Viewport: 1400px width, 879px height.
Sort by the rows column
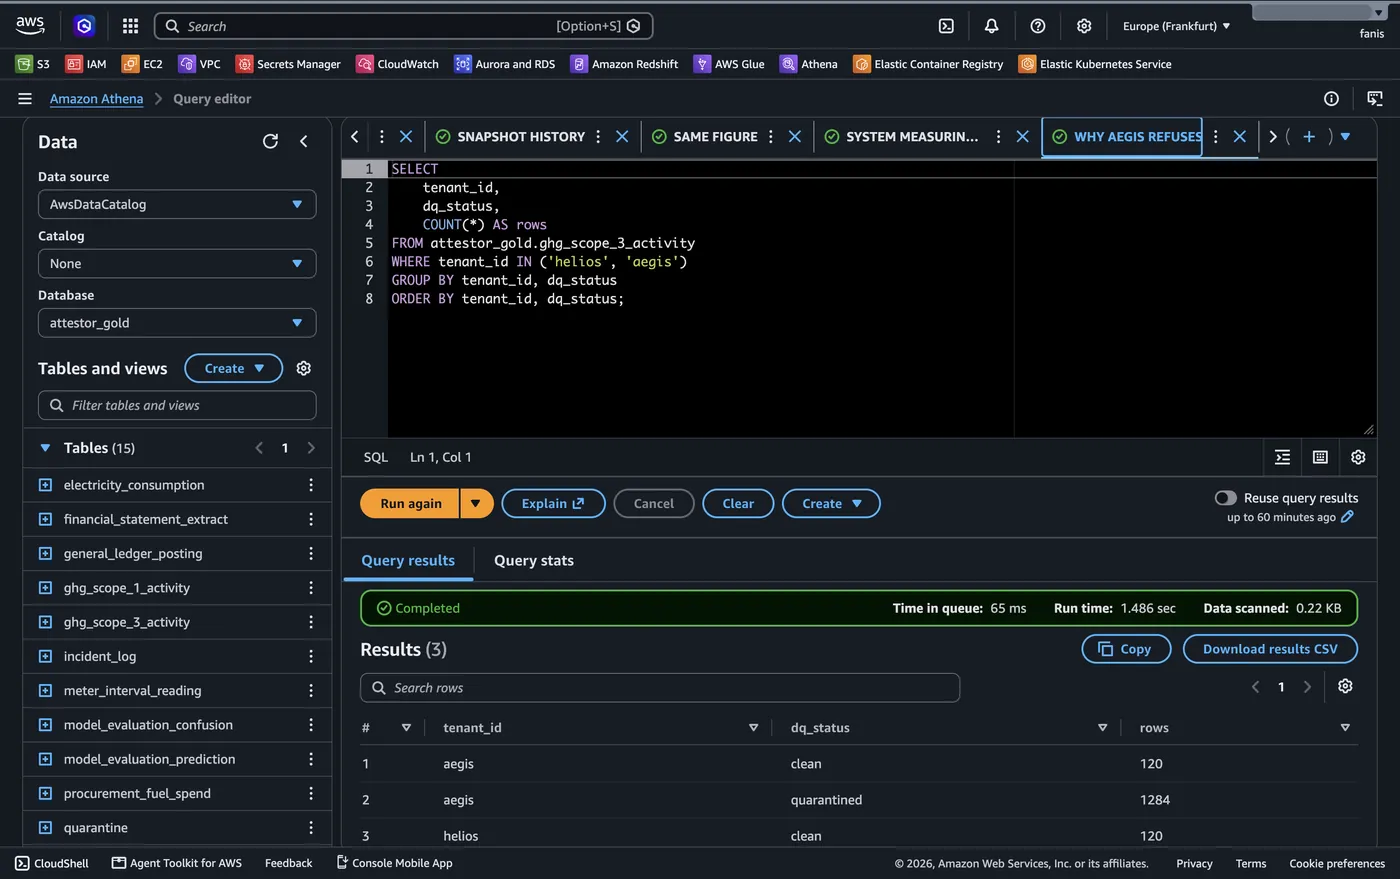point(1345,728)
